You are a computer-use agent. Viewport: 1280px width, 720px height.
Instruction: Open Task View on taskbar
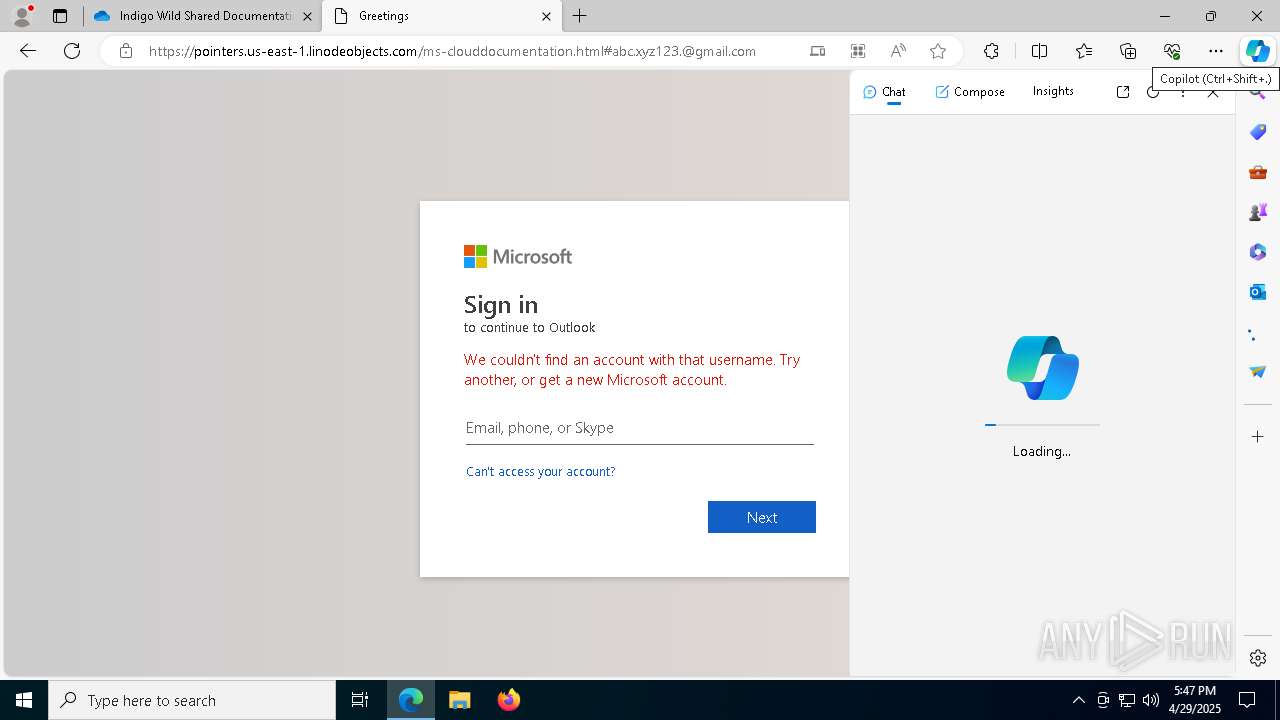(360, 700)
